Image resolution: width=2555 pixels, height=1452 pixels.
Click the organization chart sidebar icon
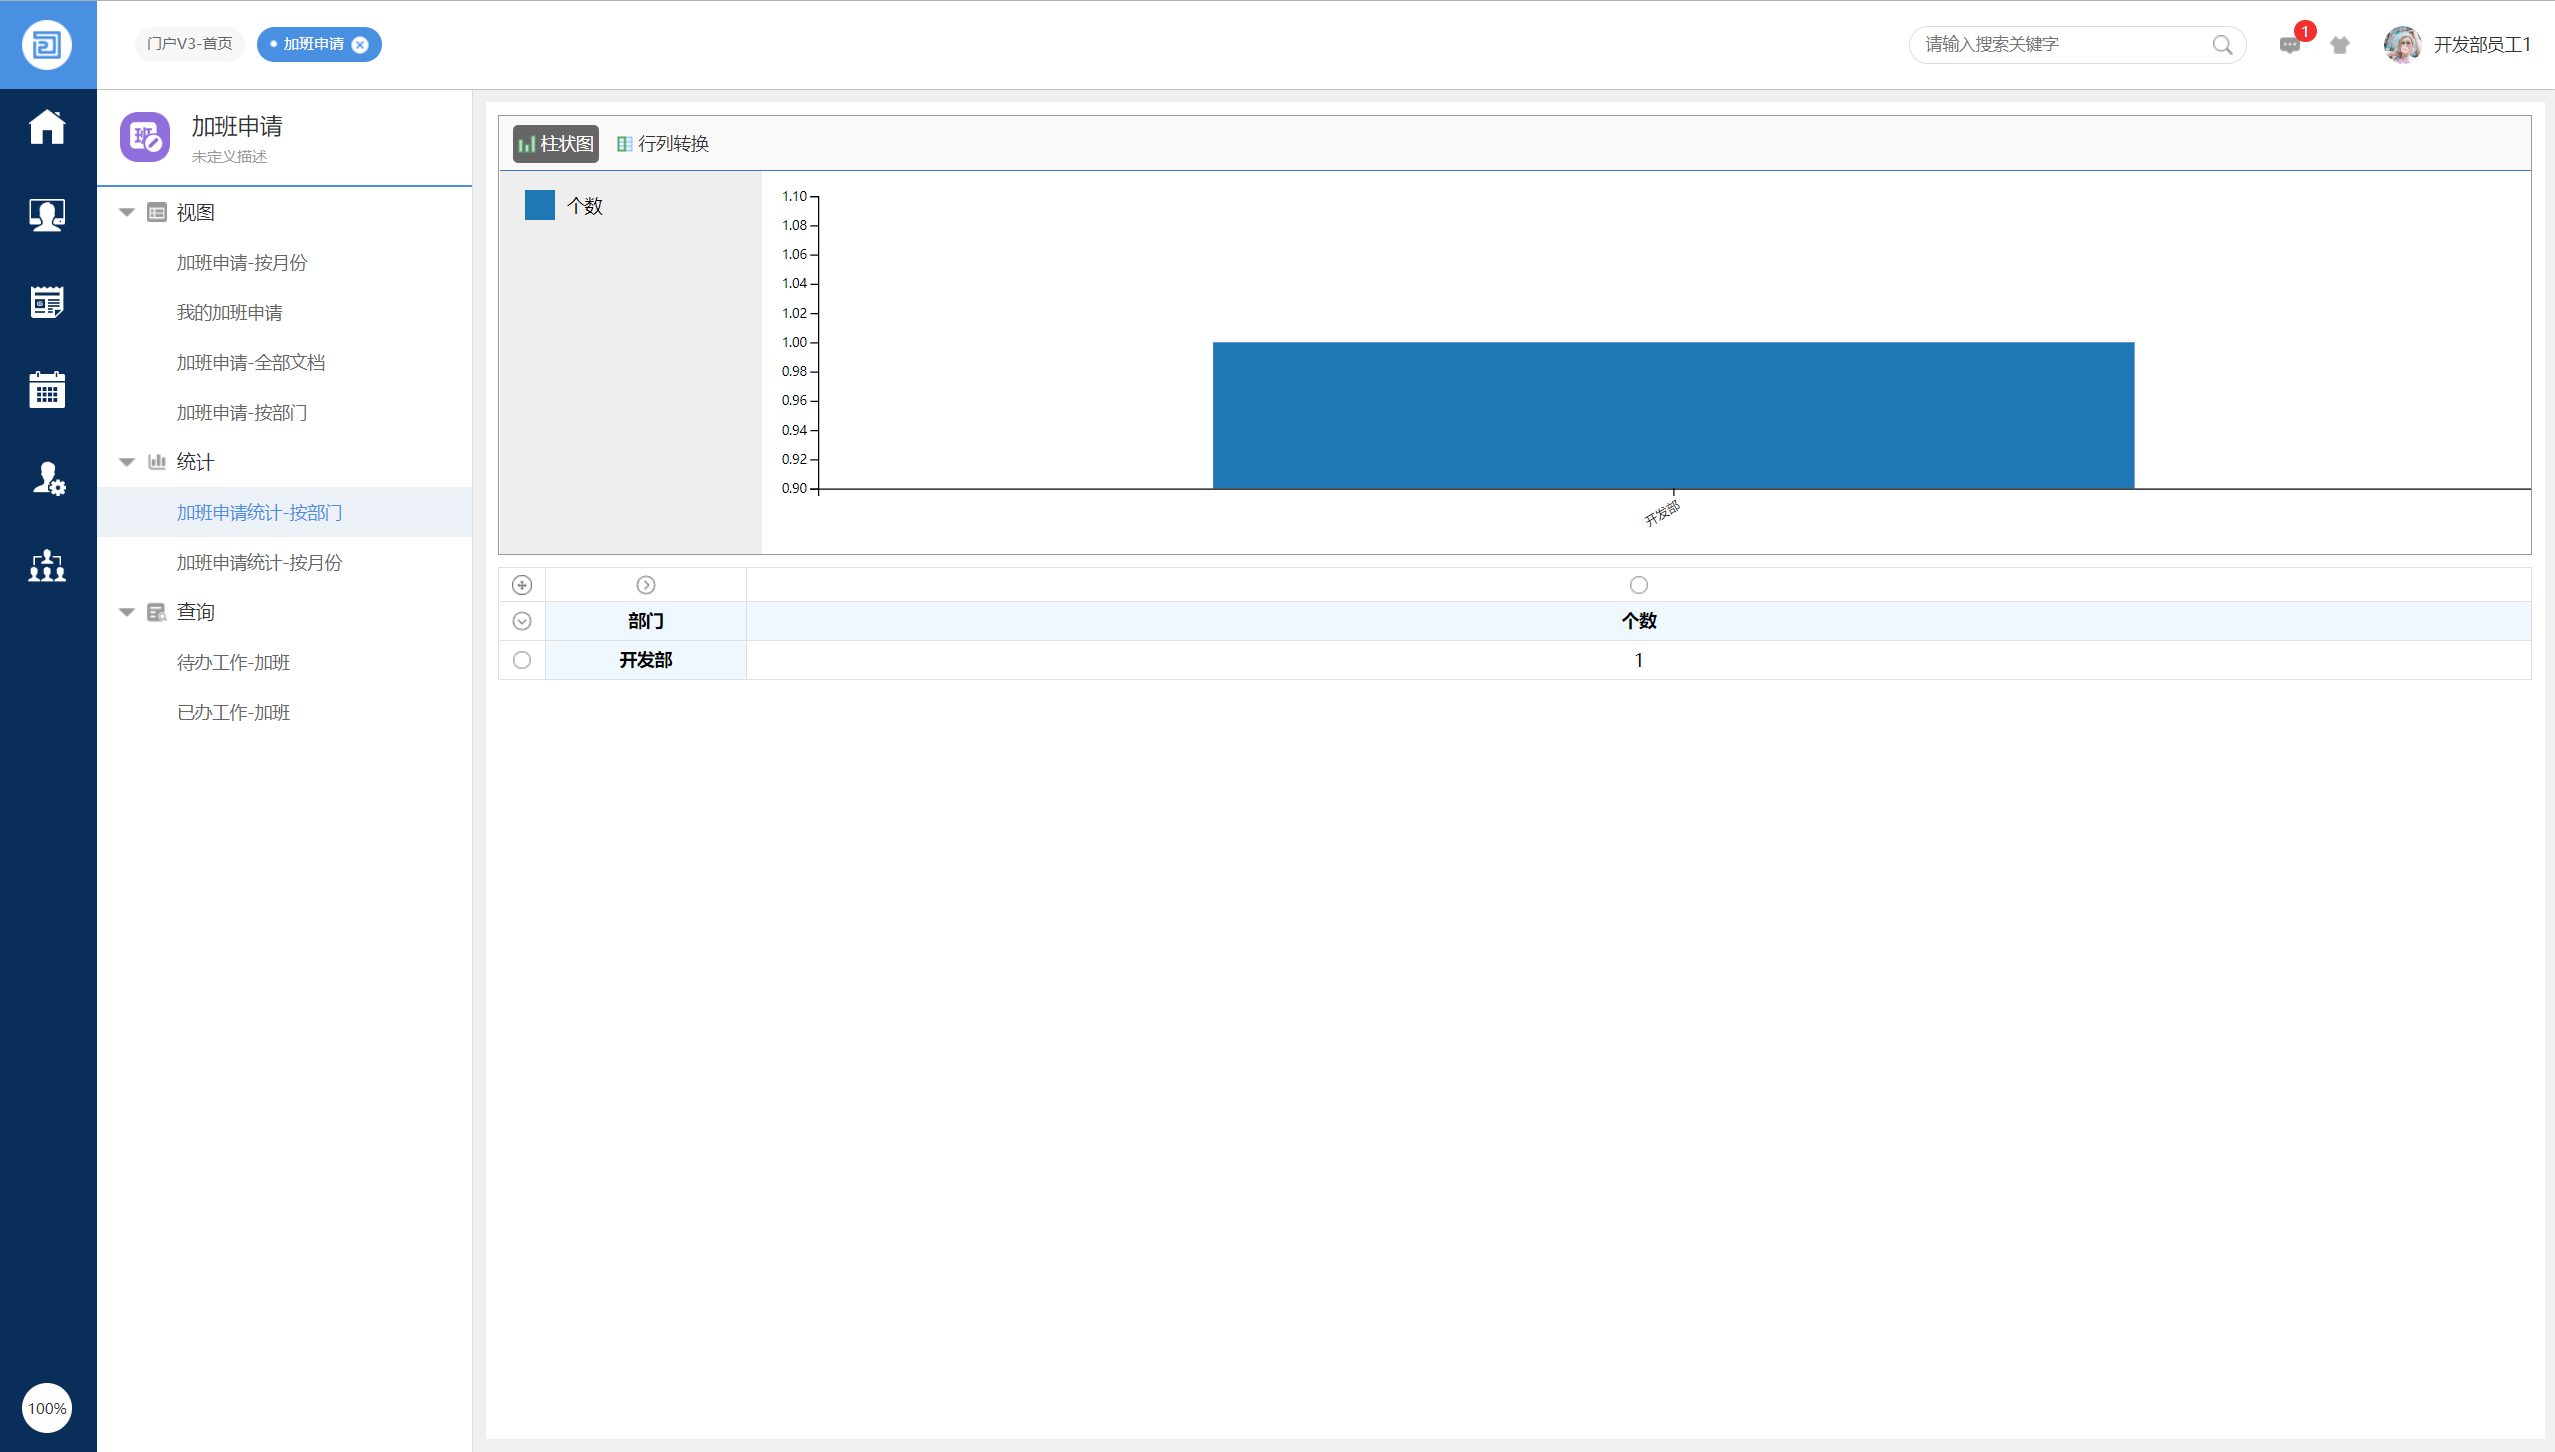[x=47, y=566]
